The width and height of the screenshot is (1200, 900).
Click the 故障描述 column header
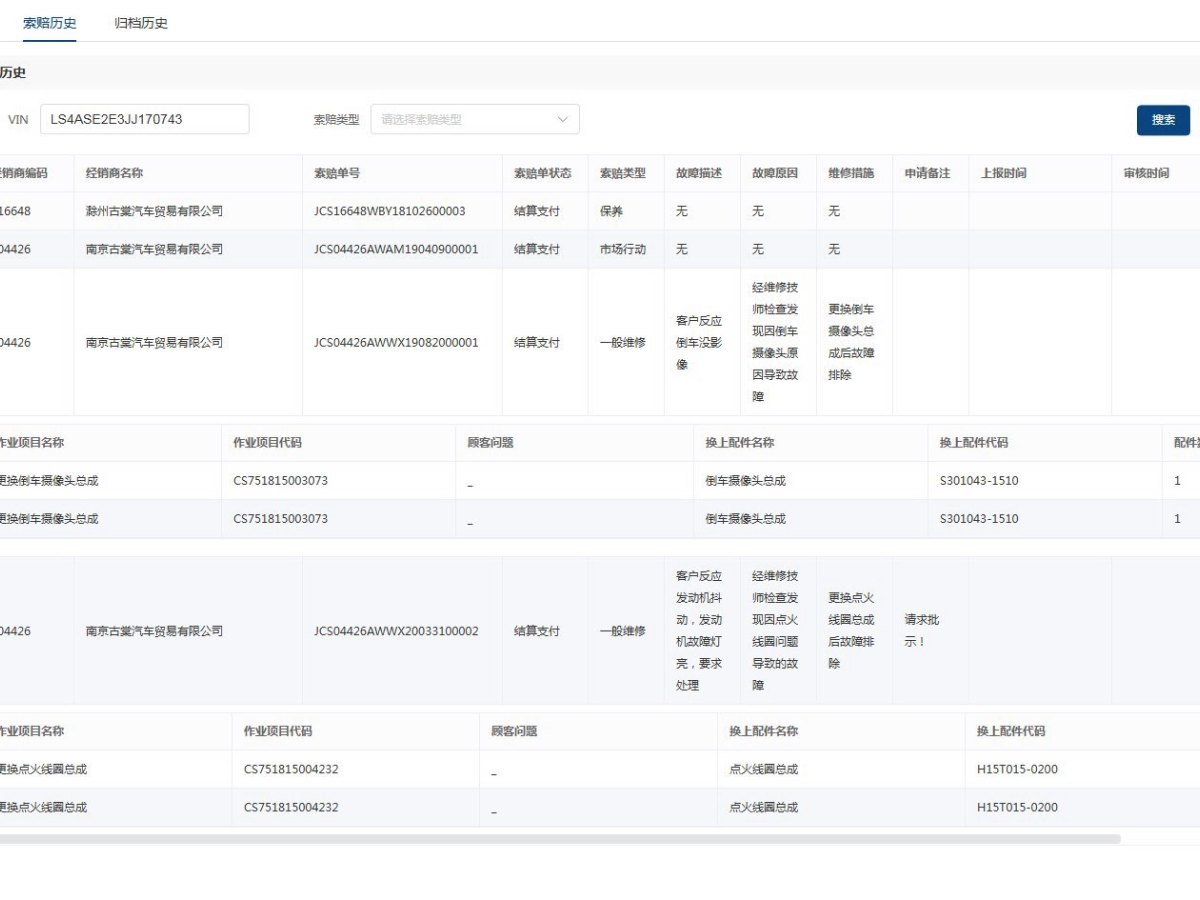[699, 173]
